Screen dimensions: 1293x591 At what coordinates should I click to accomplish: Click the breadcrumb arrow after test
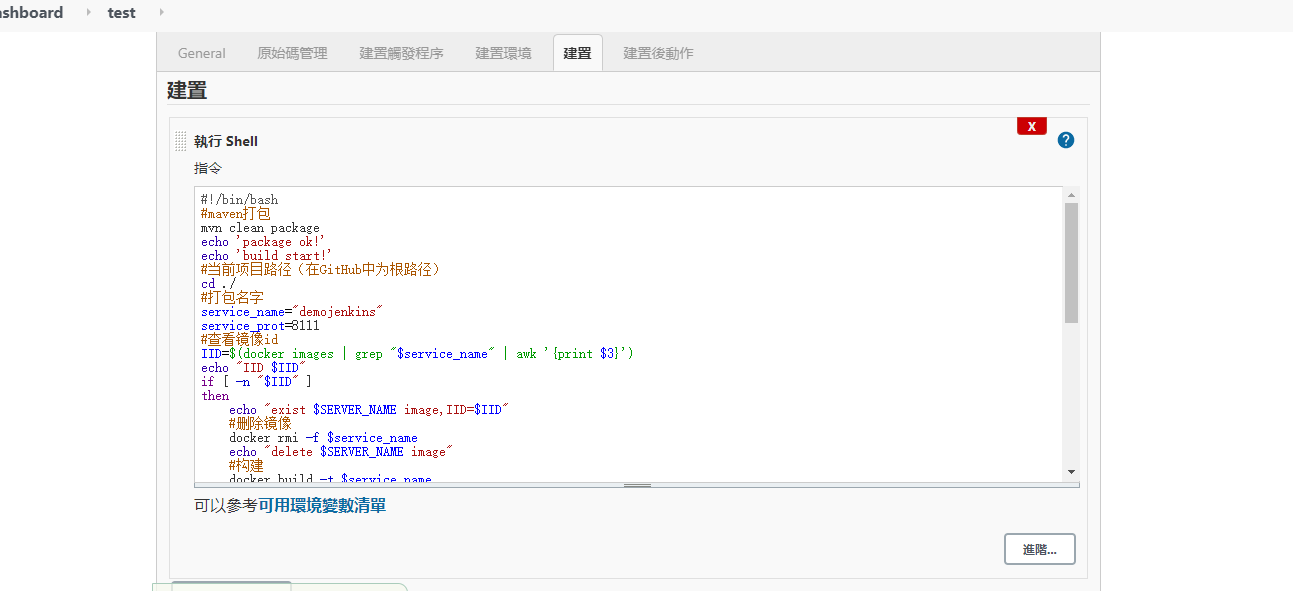[161, 12]
